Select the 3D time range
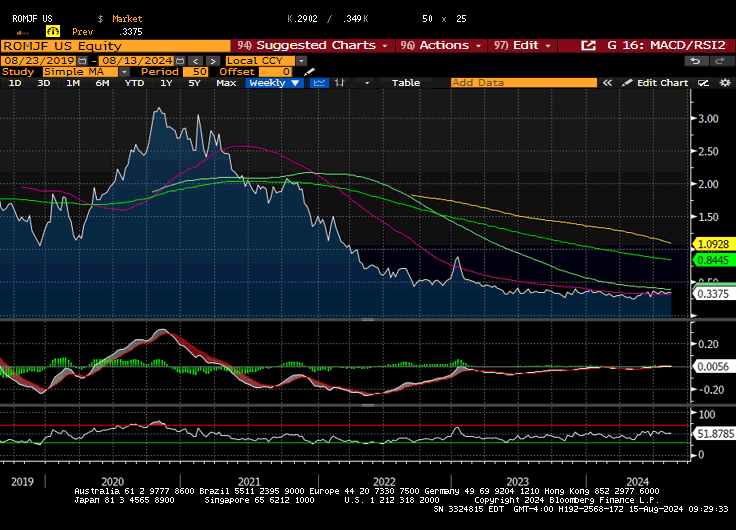Viewport: 736px width, 530px height. (44, 83)
